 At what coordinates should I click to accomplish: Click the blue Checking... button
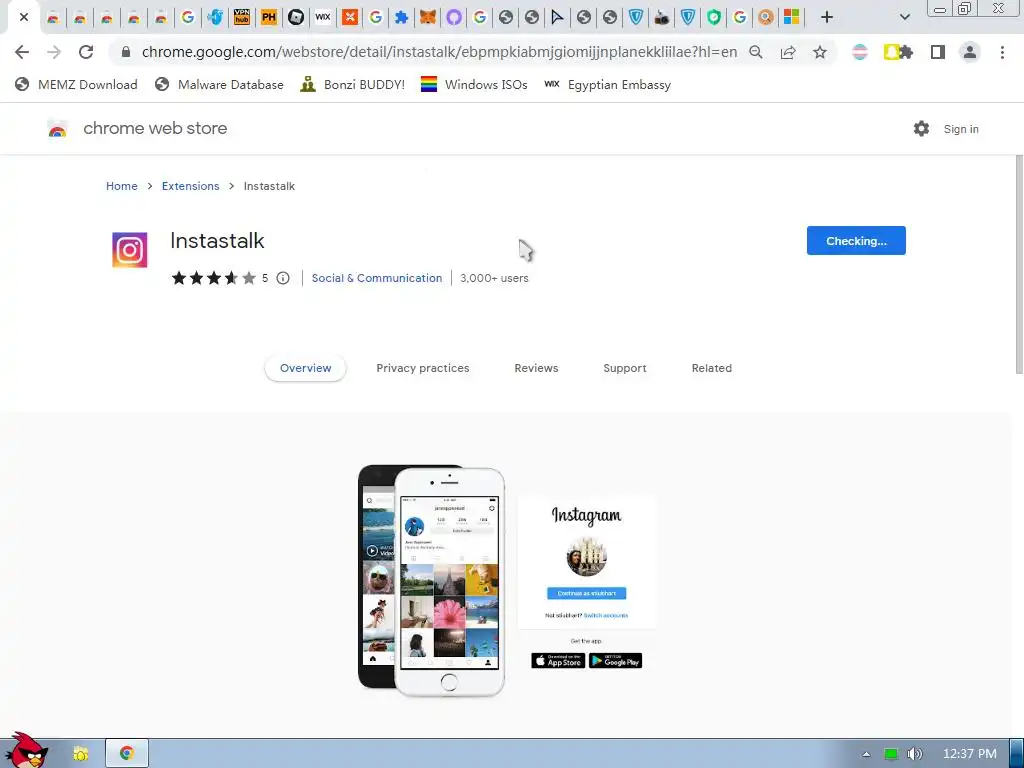coord(856,240)
